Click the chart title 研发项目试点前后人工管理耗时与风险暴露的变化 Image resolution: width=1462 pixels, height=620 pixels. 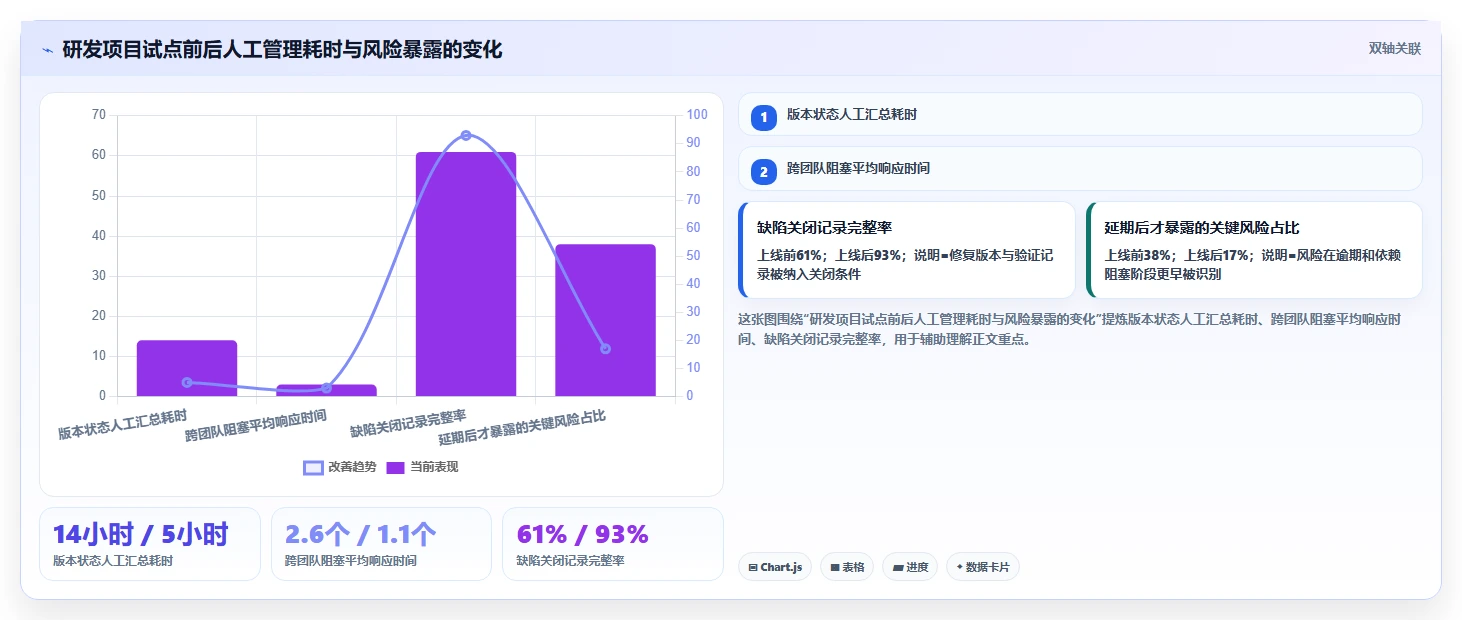[x=282, y=50]
